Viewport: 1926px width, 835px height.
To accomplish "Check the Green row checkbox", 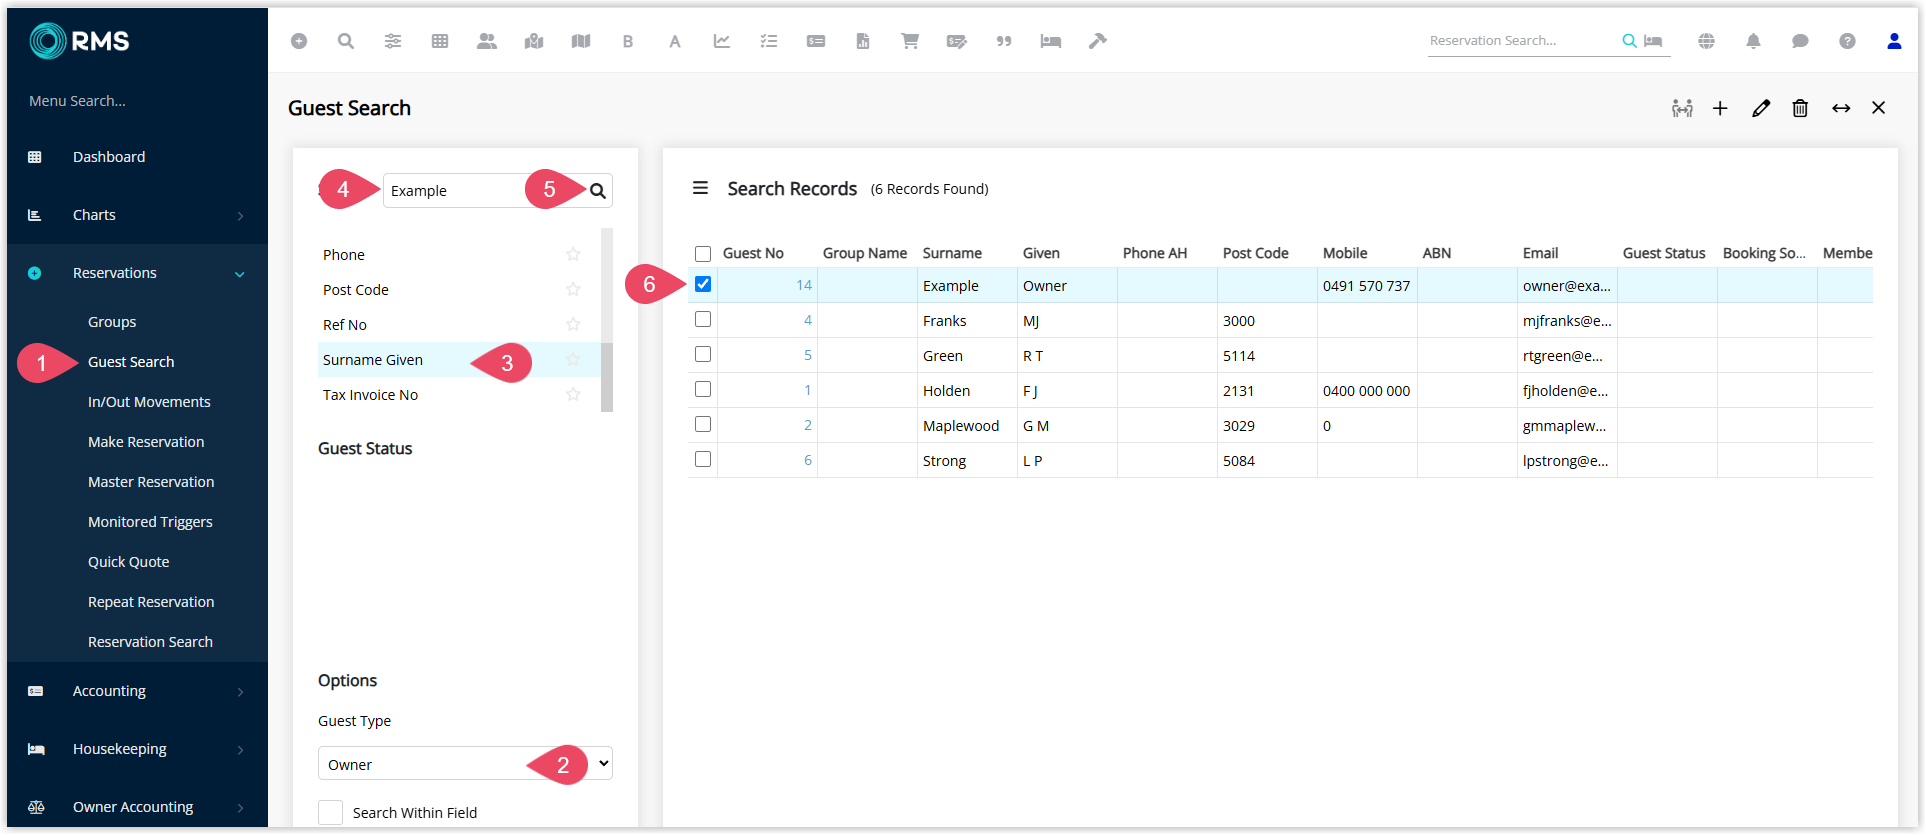I will tap(703, 354).
